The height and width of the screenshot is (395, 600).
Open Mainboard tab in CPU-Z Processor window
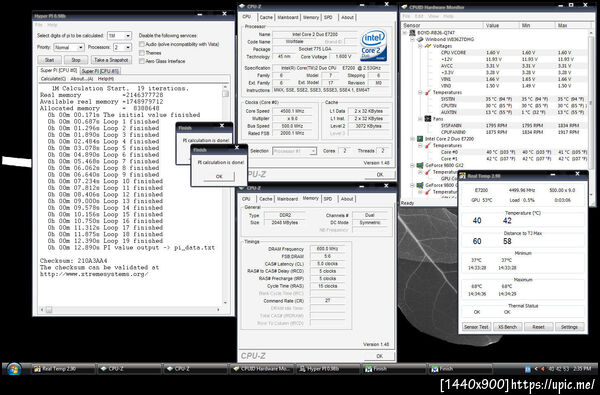[288, 18]
